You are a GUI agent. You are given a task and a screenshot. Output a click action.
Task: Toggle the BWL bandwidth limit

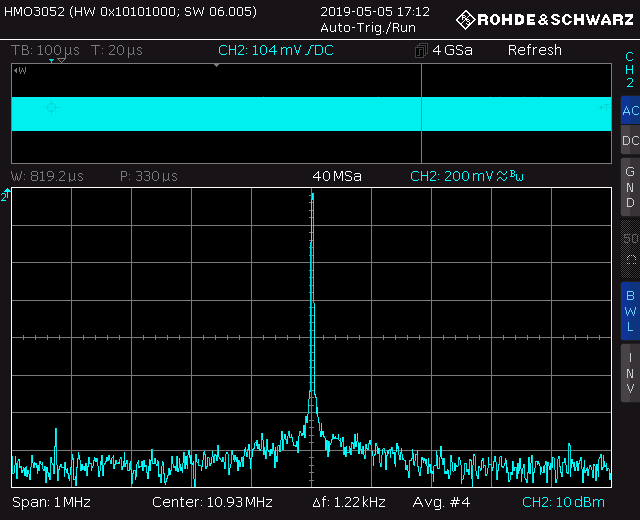coord(630,310)
